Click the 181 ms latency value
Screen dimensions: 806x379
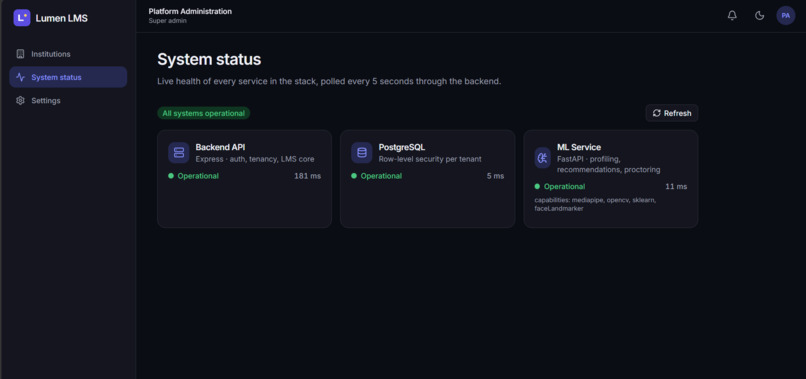point(307,176)
